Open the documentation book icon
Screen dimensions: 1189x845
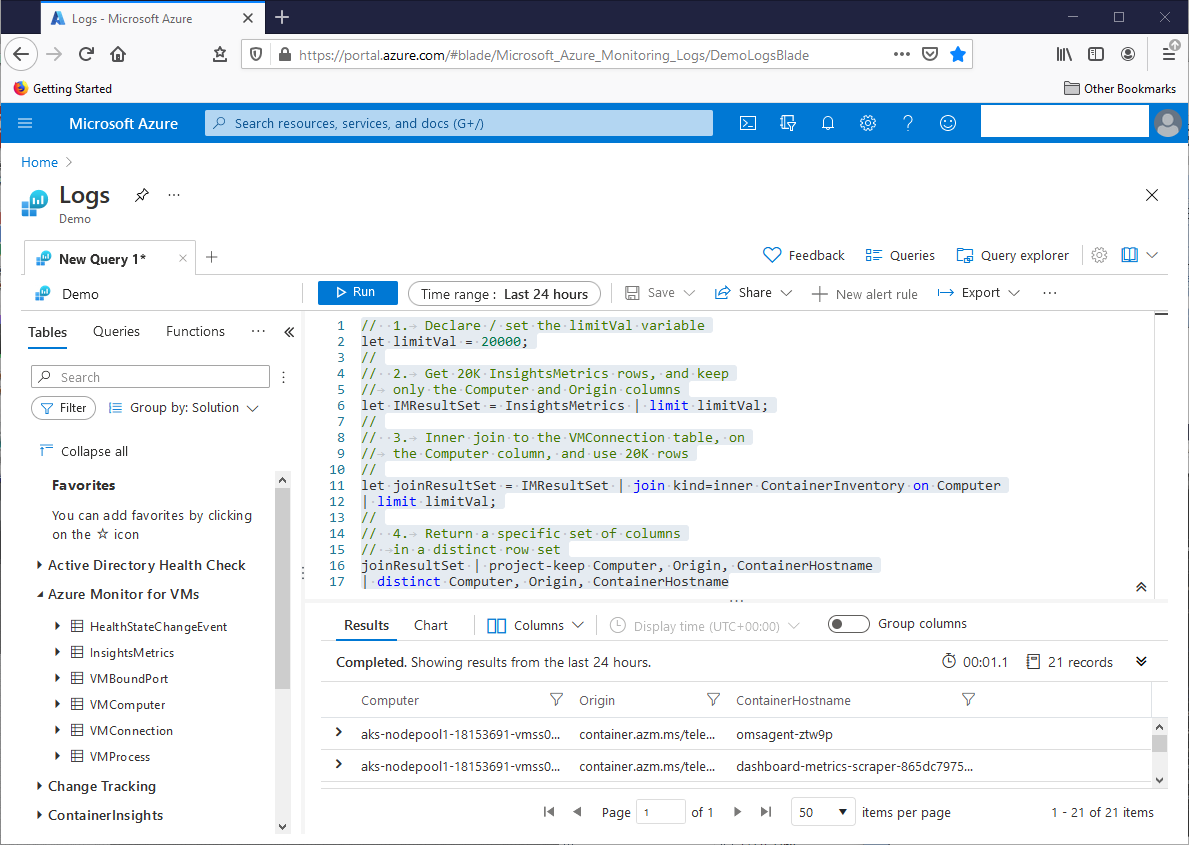tap(1129, 255)
